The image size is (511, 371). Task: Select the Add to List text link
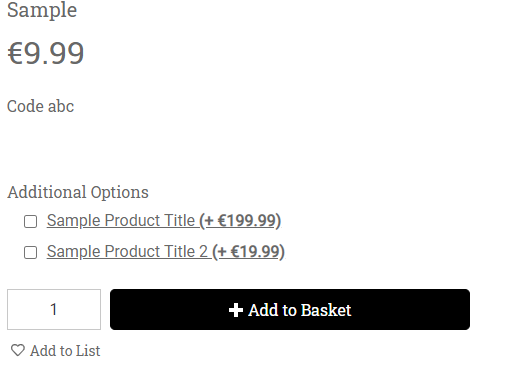65,351
